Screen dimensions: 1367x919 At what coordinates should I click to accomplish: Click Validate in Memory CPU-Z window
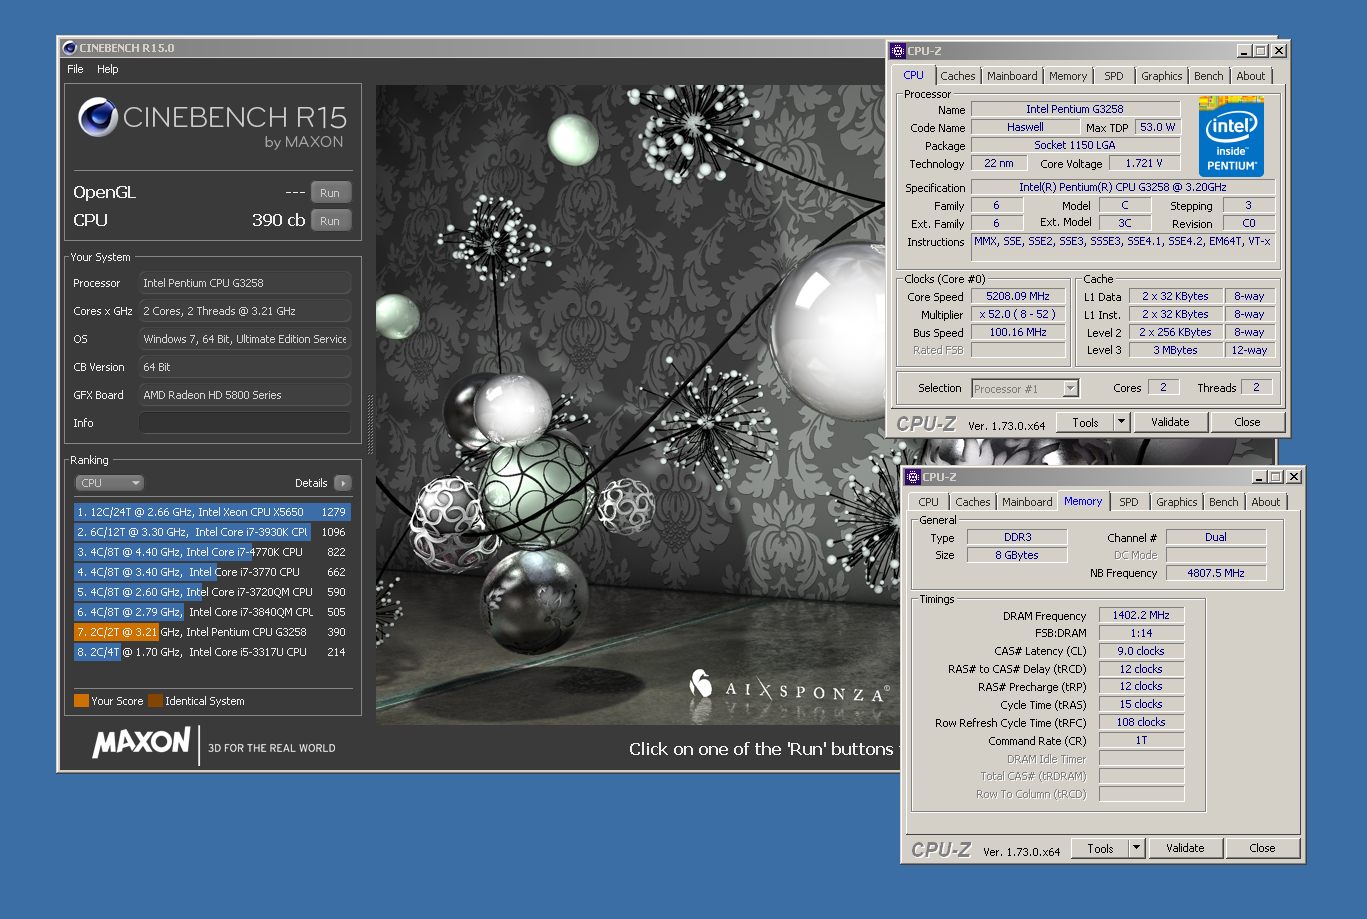click(x=1185, y=848)
